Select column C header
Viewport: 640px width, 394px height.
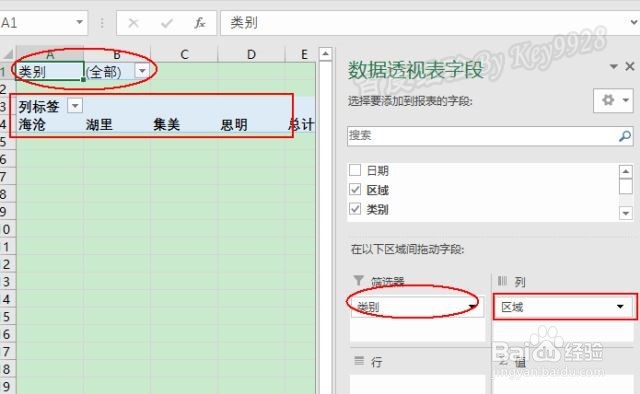[x=184, y=54]
